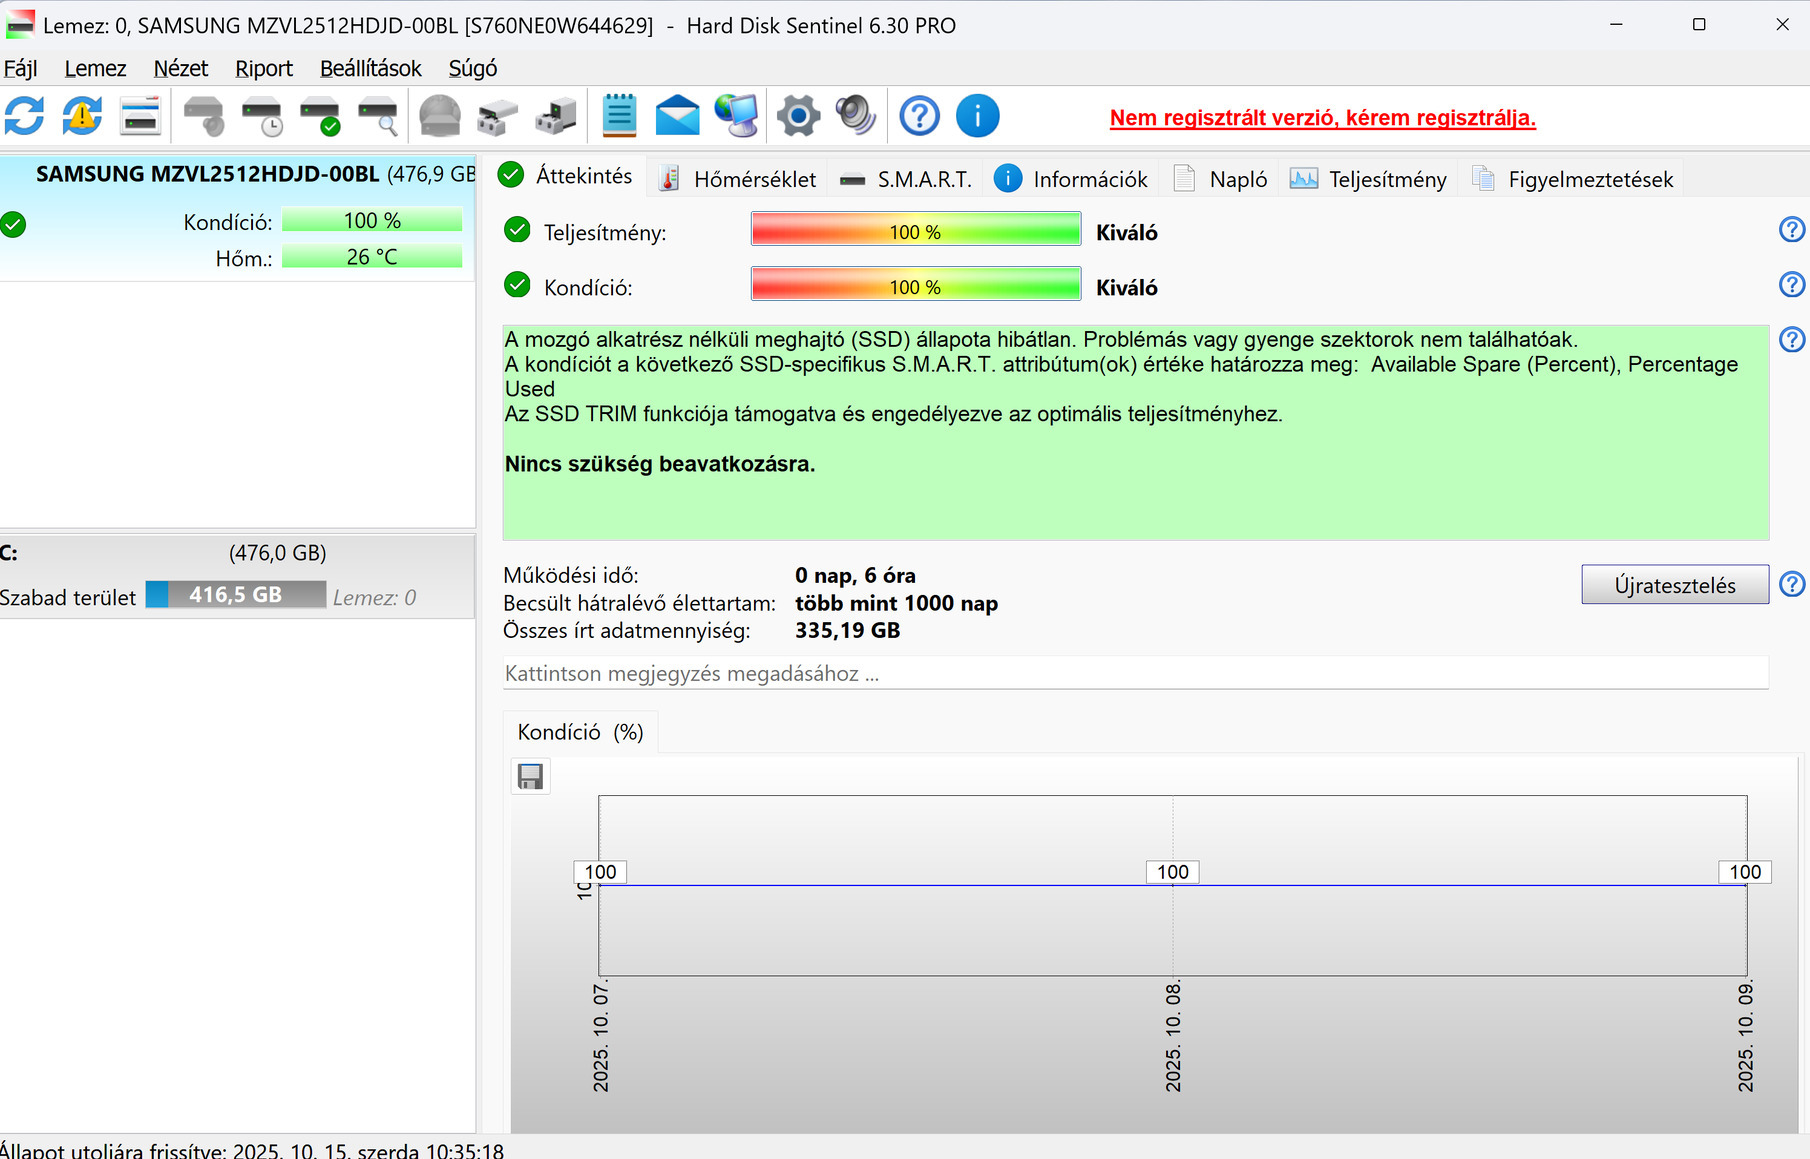This screenshot has width=1810, height=1159.
Task: Click the Kondíció 100 % gradient bar
Action: pyautogui.click(x=916, y=286)
